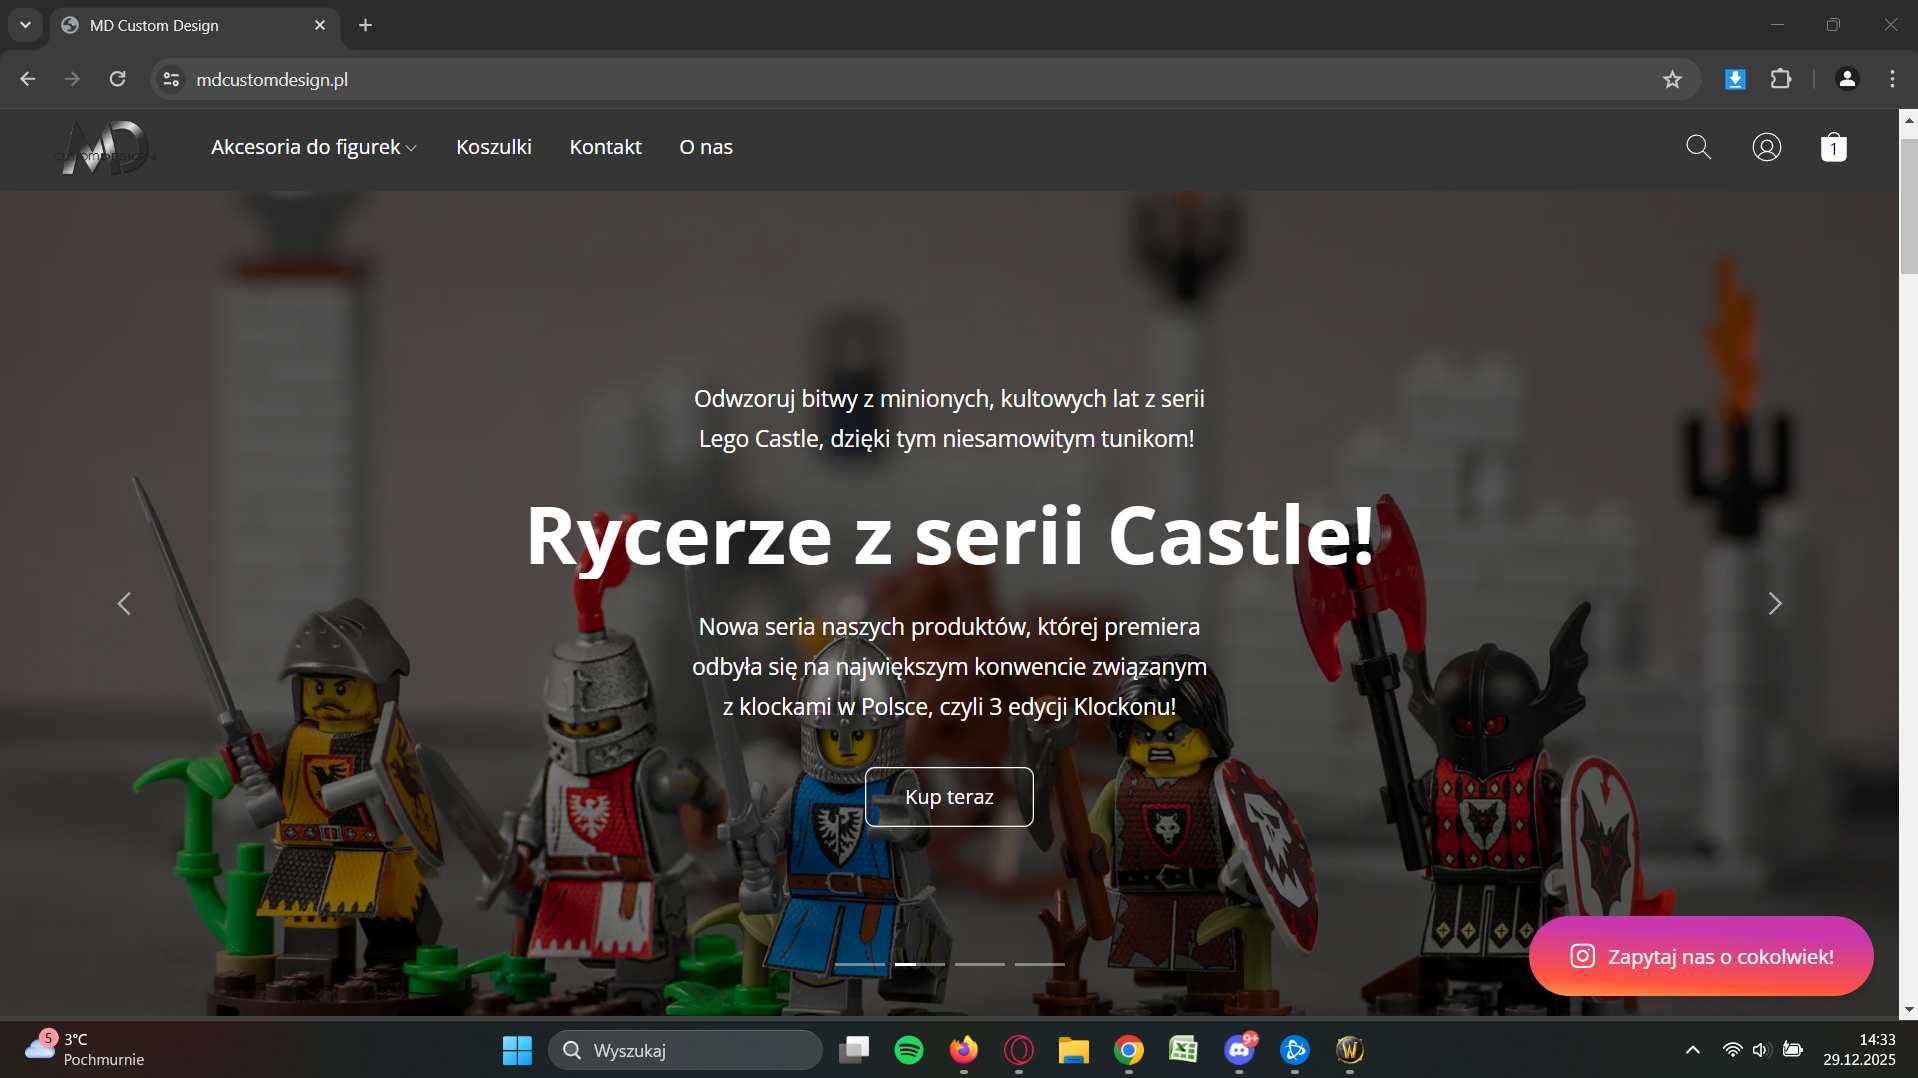View site information for mdcustomdesign.pl

pos(171,79)
